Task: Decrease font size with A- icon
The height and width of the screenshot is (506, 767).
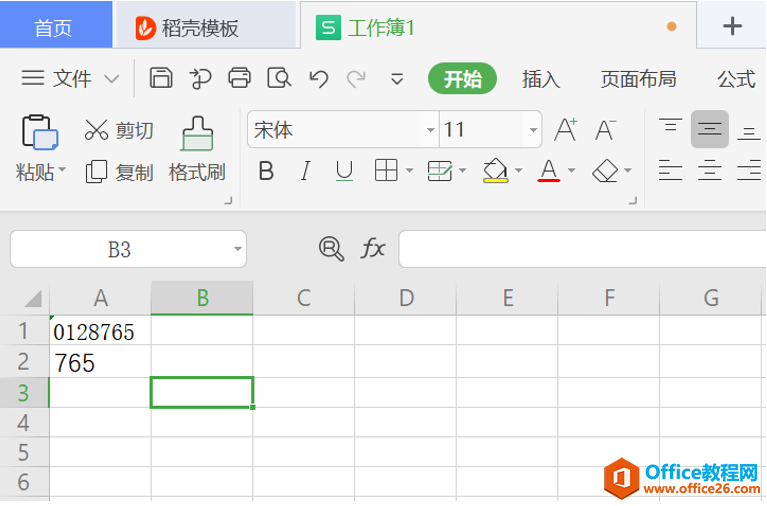Action: [x=606, y=130]
